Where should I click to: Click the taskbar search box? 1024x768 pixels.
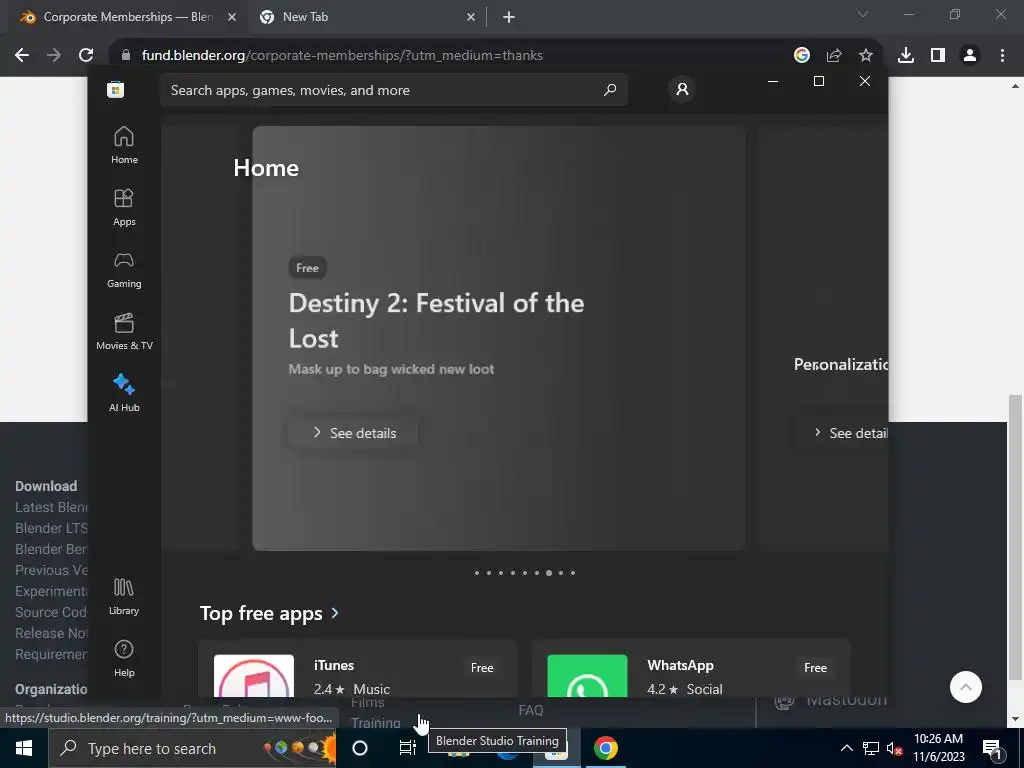192,748
